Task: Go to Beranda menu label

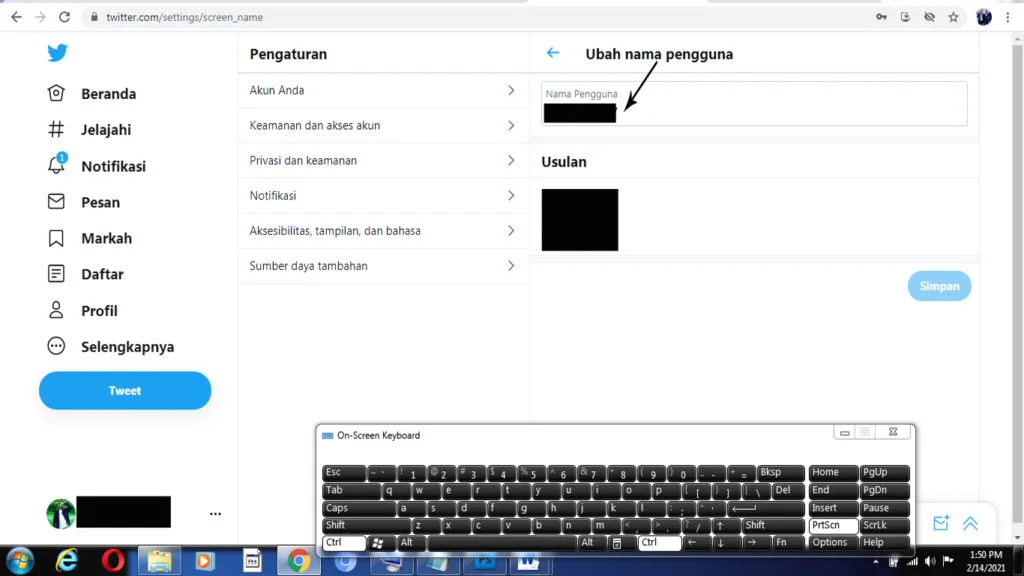Action: pyautogui.click(x=108, y=94)
